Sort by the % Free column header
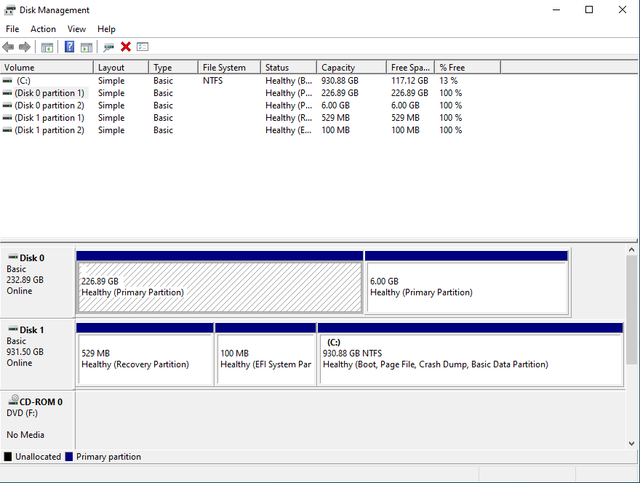 click(x=468, y=67)
